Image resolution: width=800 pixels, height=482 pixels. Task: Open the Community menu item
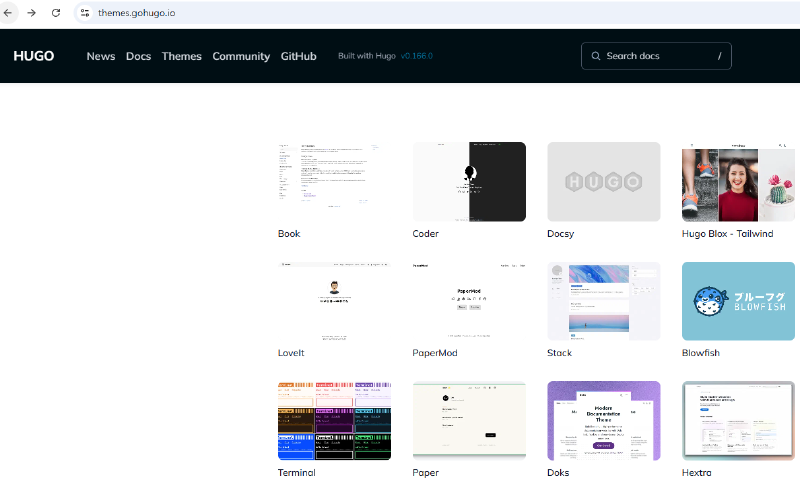pyautogui.click(x=241, y=56)
